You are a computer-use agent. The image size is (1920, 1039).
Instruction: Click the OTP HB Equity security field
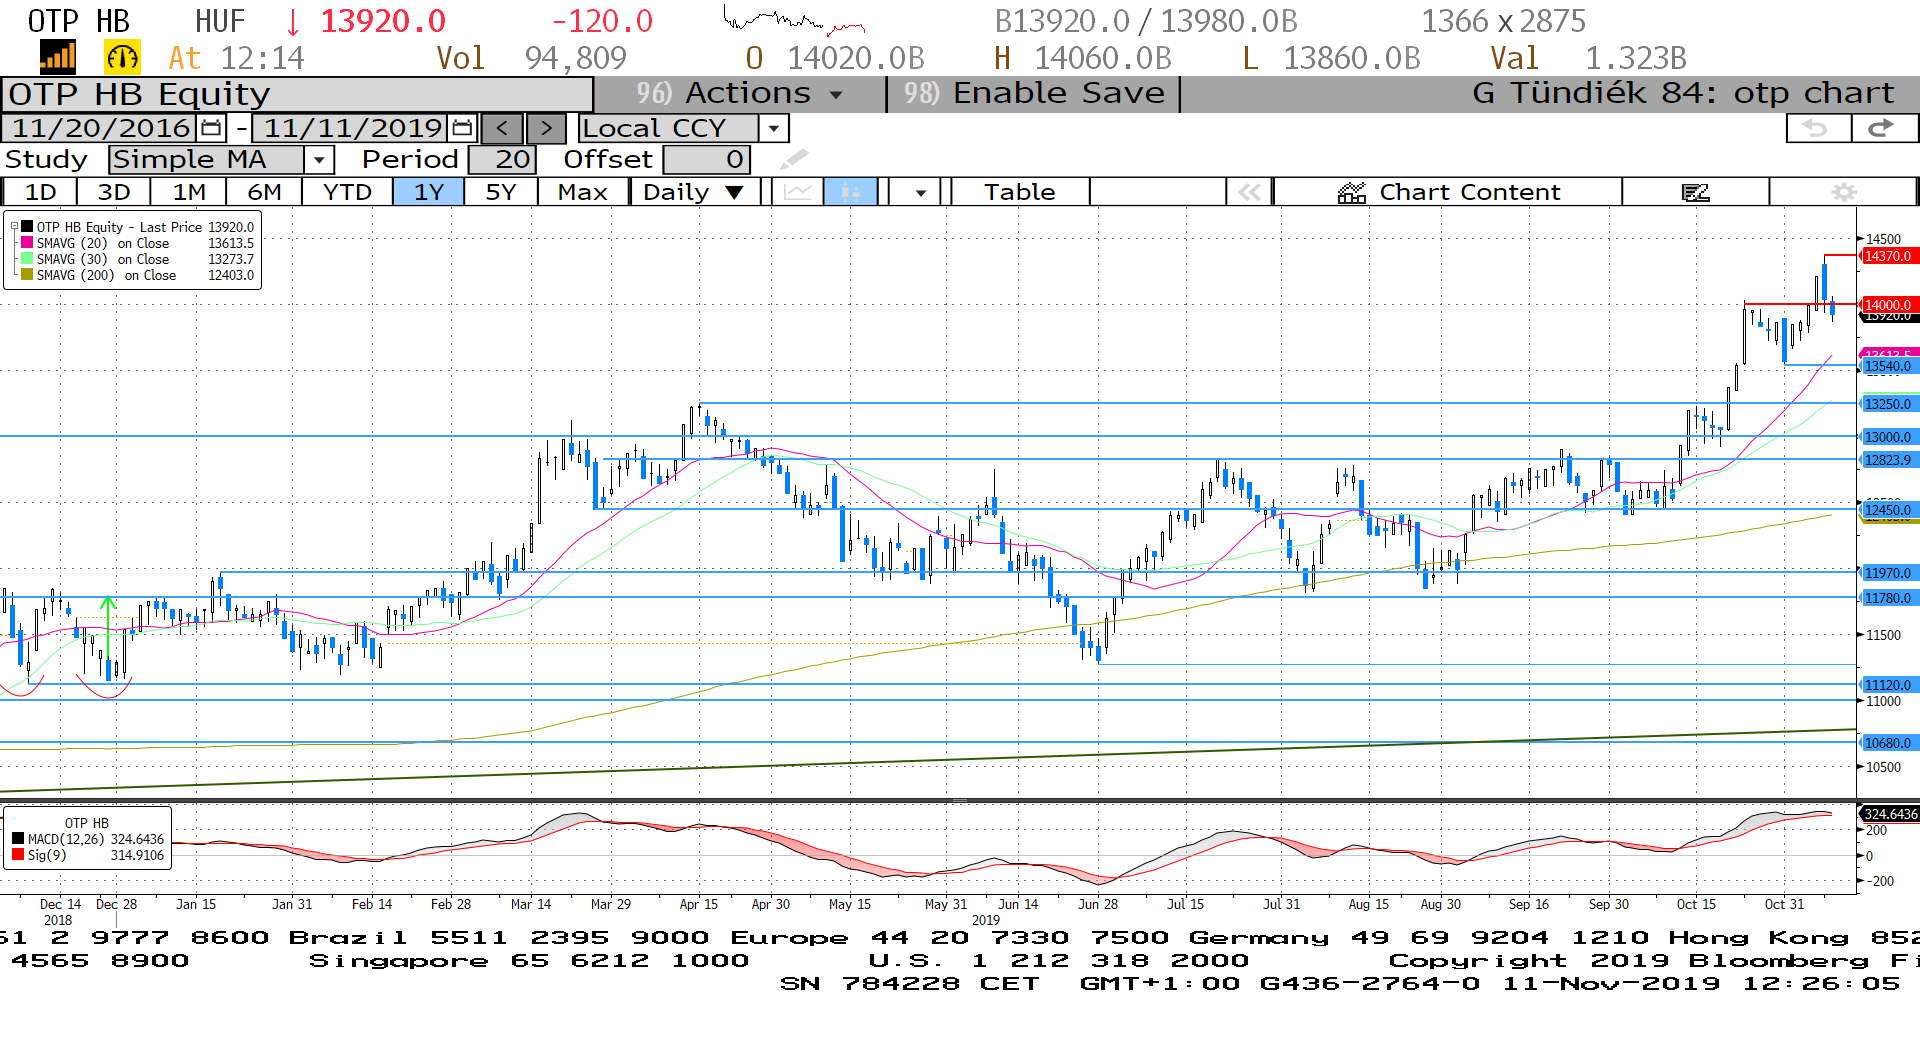(297, 94)
